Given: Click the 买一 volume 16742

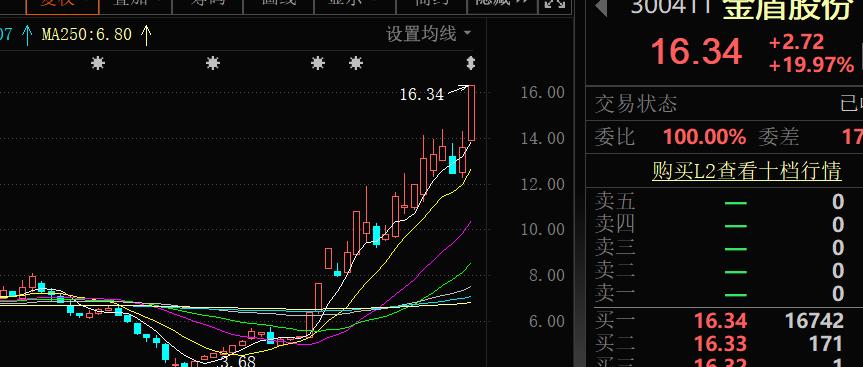Looking at the screenshot, I should click(813, 321).
